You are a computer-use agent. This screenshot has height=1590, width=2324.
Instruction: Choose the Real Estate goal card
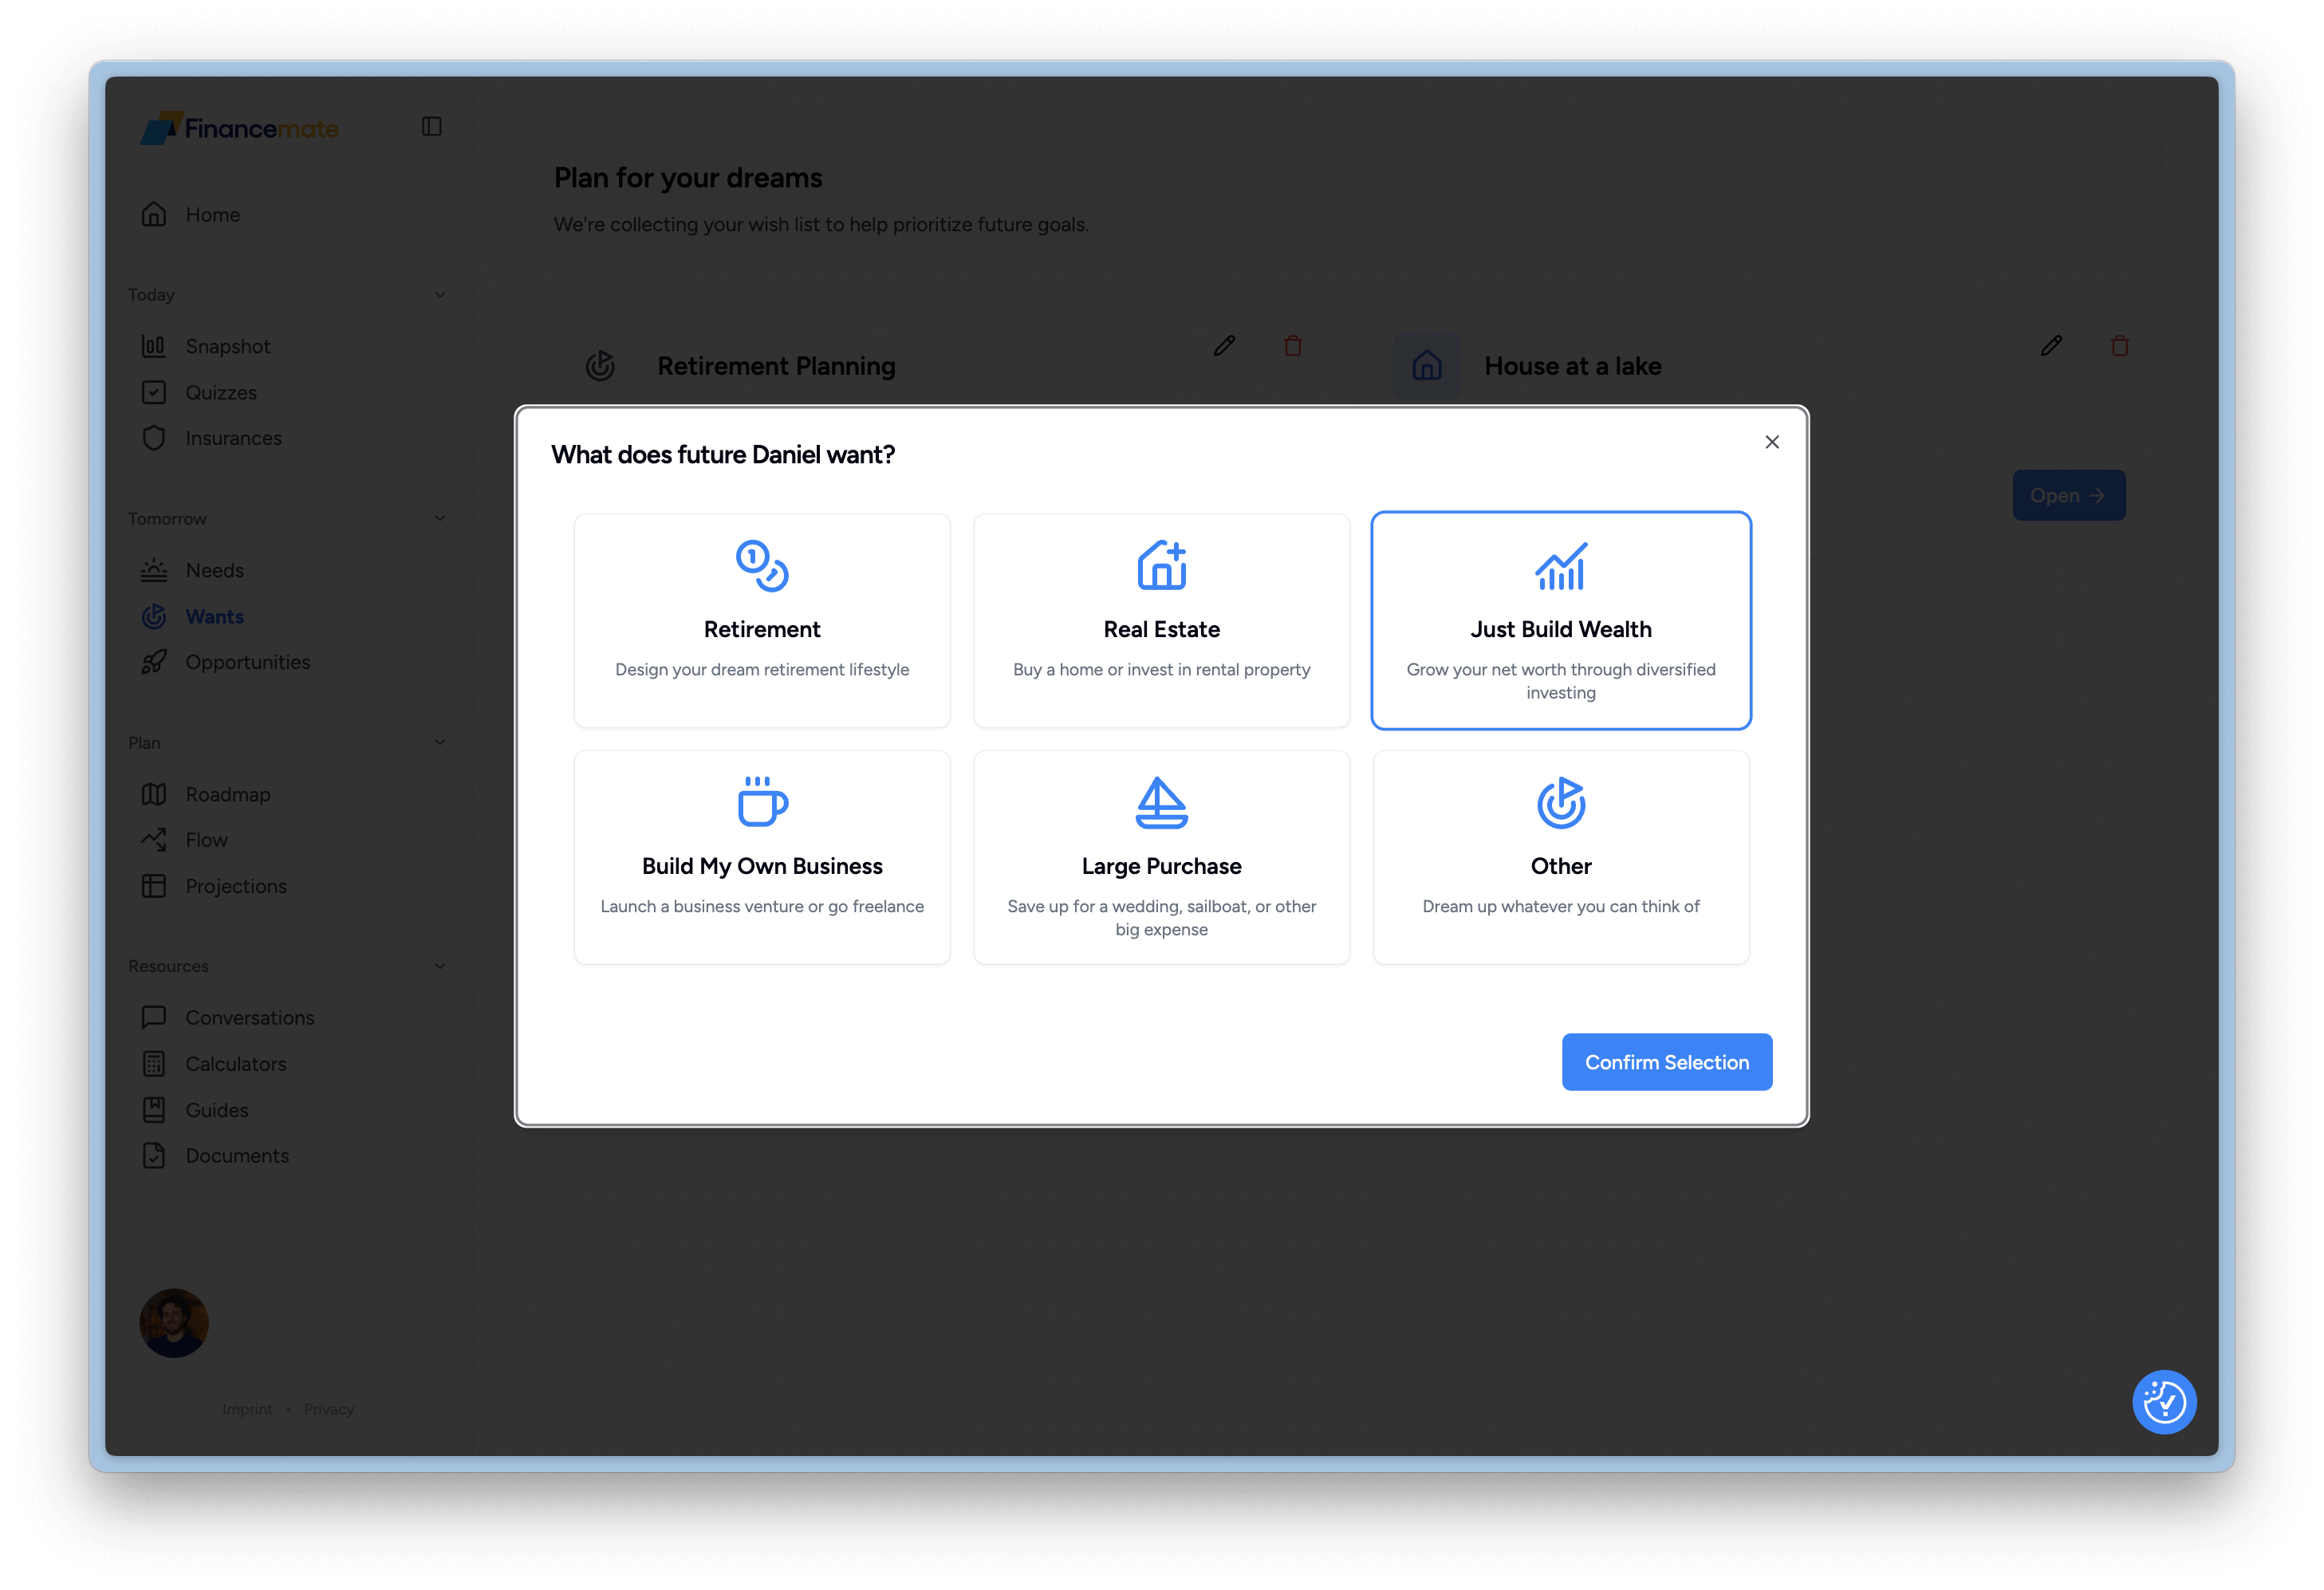click(x=1161, y=620)
